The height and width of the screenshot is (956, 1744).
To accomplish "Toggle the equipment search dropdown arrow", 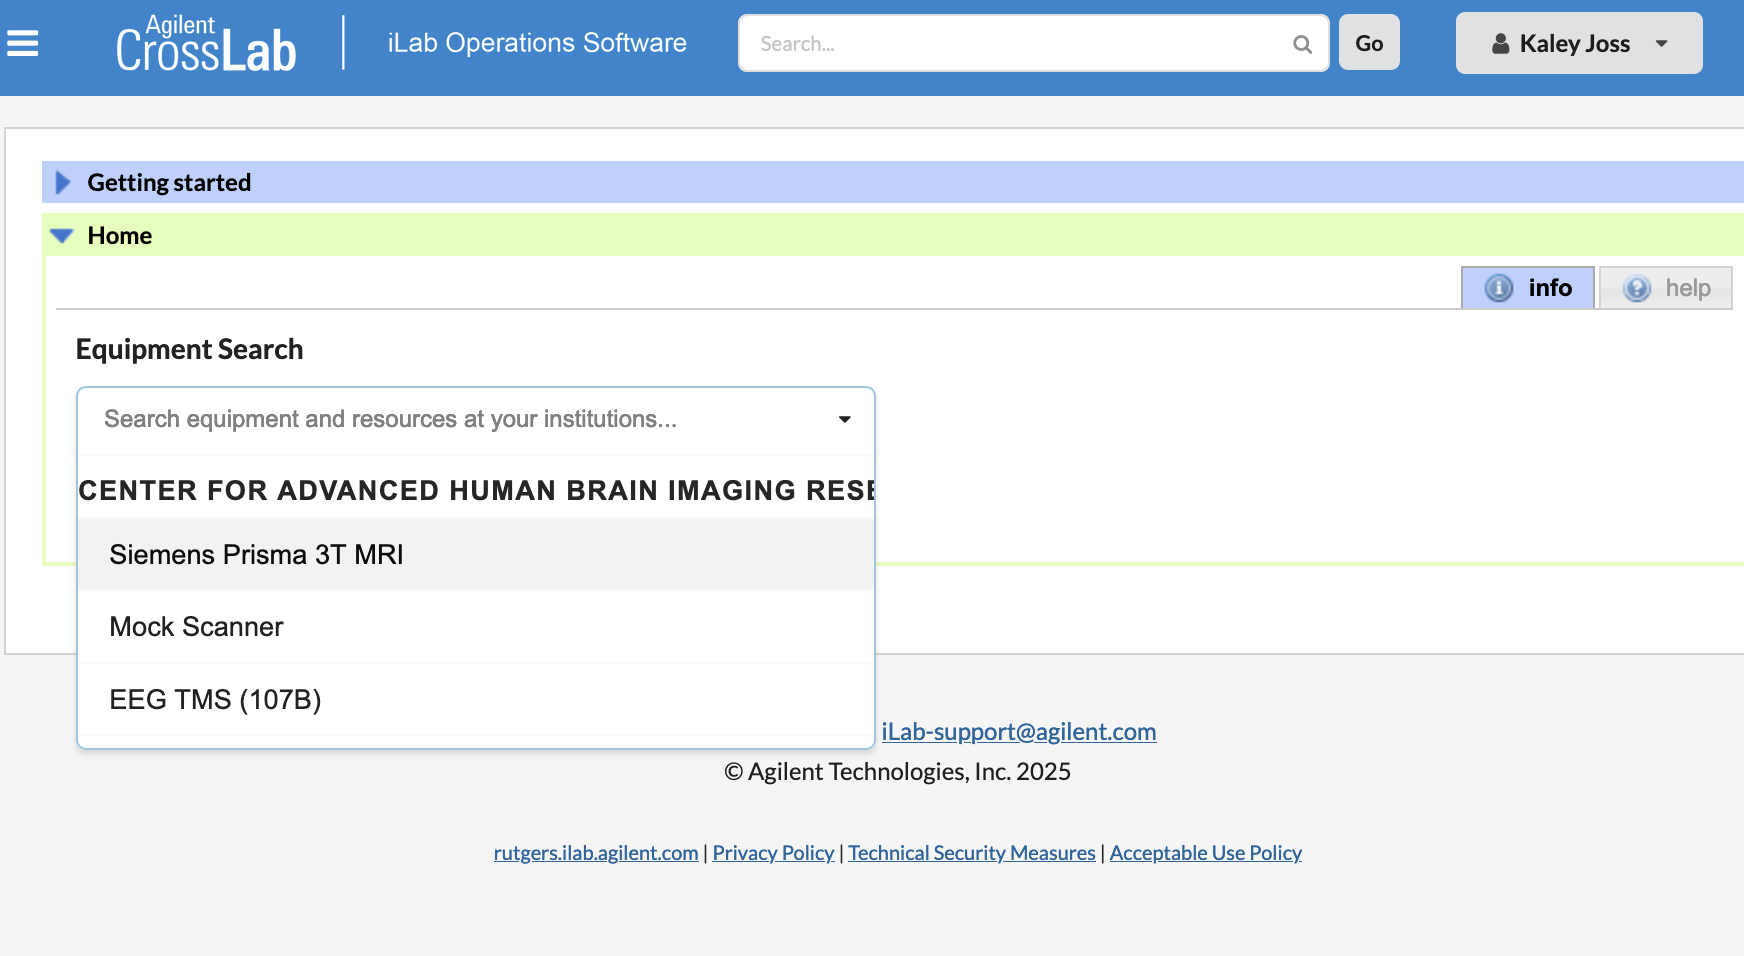I will click(845, 419).
